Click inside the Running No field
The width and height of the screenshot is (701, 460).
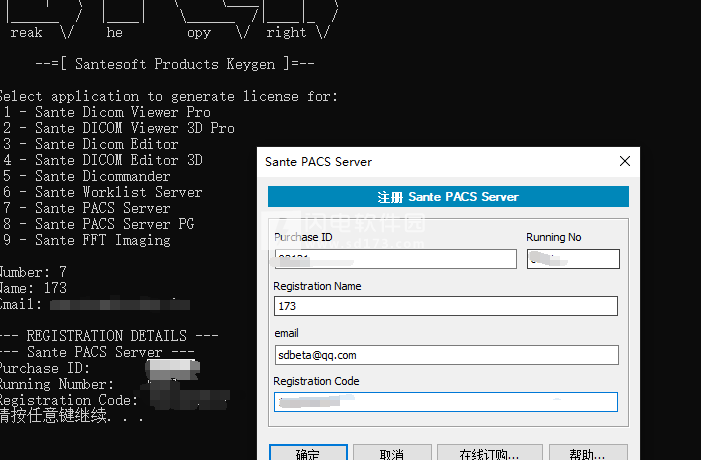click(573, 259)
